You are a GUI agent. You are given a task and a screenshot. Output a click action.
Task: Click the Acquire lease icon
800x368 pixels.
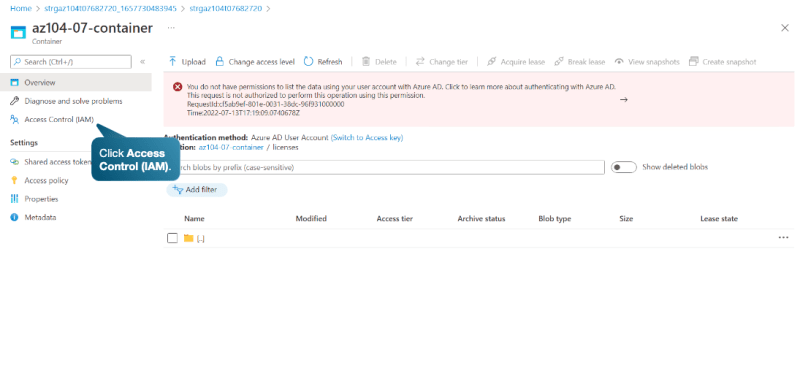tap(491, 61)
